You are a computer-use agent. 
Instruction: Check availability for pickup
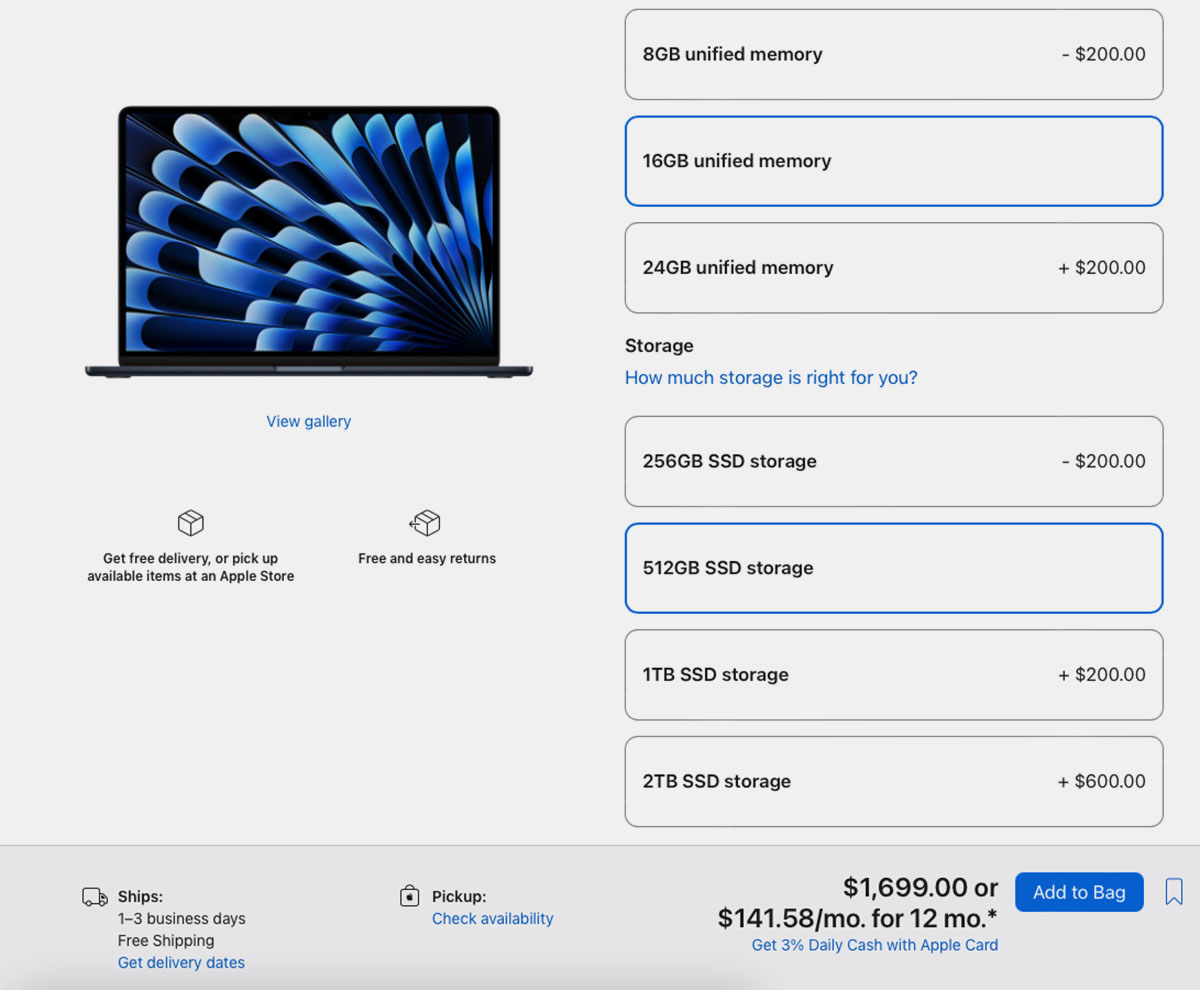click(x=492, y=919)
